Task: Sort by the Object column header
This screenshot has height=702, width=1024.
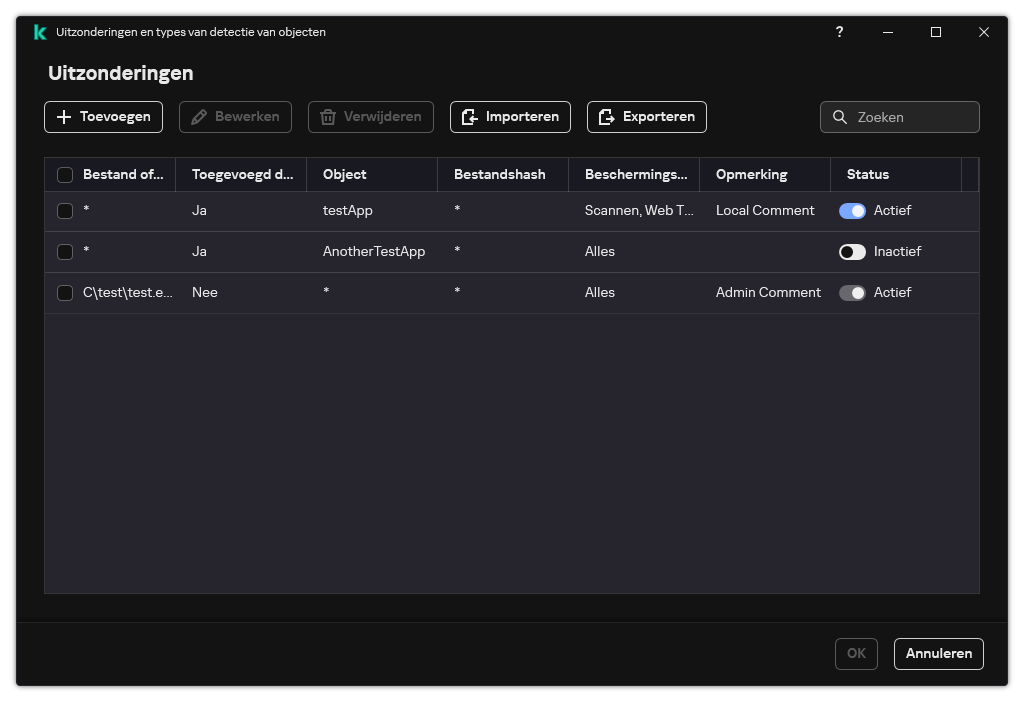Action: (345, 175)
